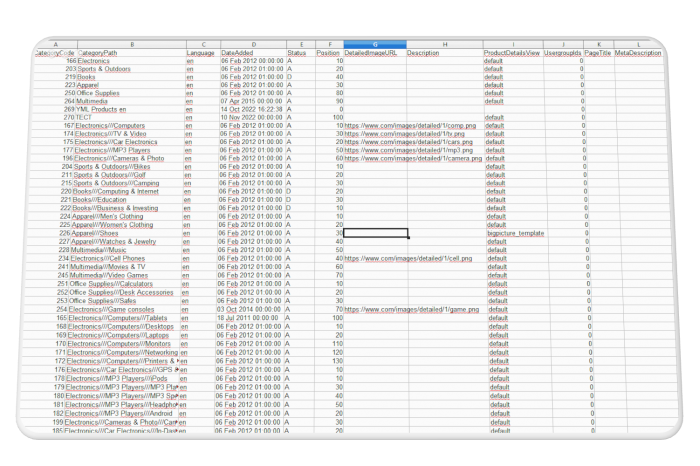Open the camera.png image URL cell
This screenshot has height=466, width=700.
pos(413,158)
